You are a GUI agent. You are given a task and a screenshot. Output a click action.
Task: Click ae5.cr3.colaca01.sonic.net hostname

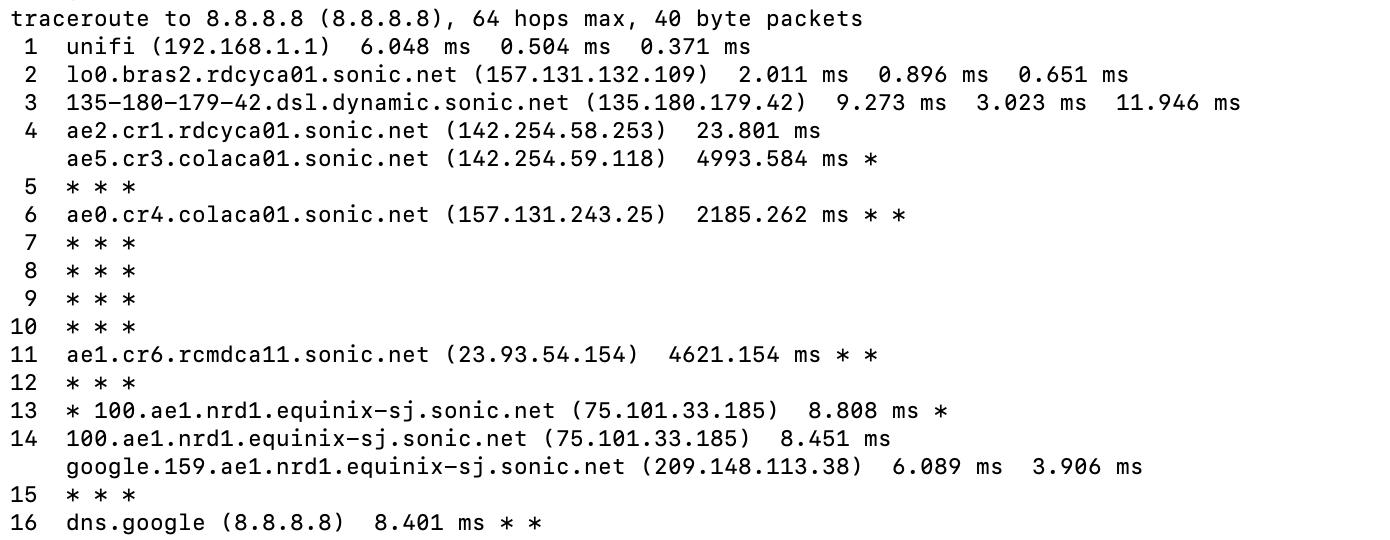coord(248,159)
